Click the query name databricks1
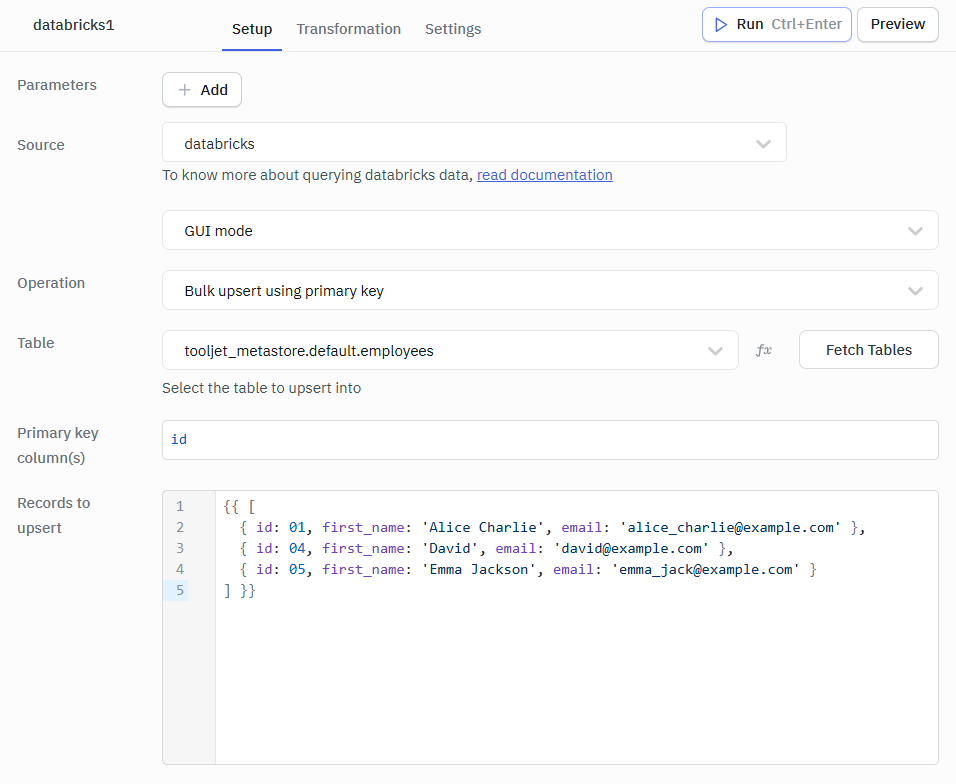 (74, 25)
